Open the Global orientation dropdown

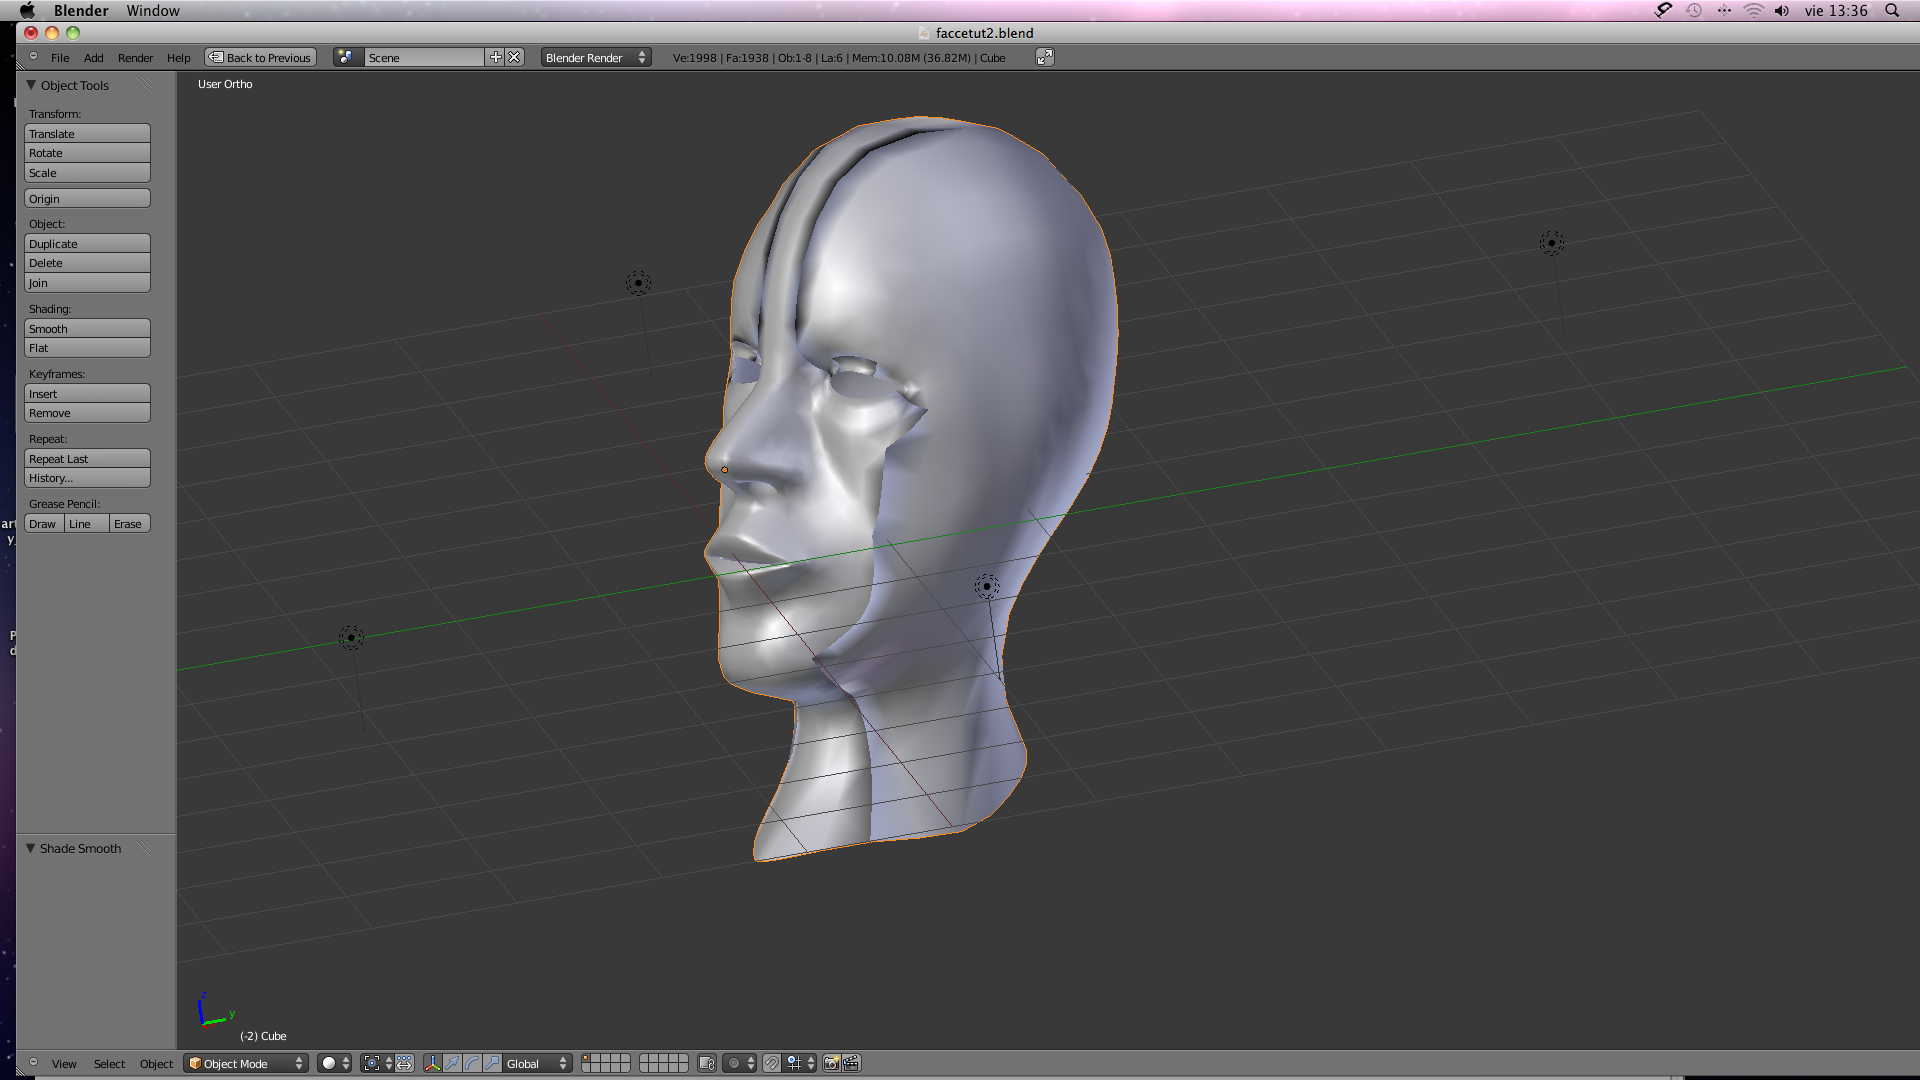click(536, 1063)
